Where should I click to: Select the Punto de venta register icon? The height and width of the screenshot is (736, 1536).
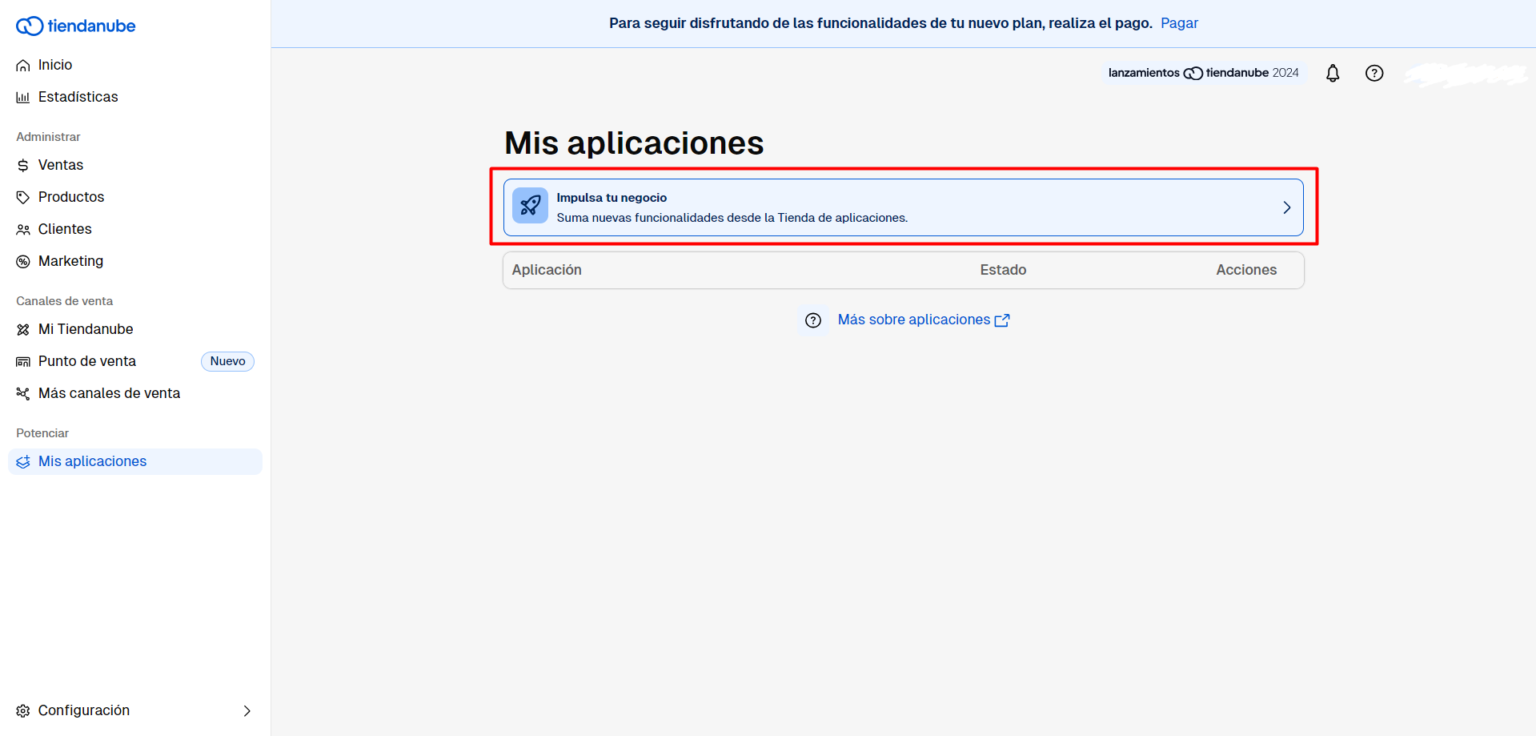tap(22, 360)
